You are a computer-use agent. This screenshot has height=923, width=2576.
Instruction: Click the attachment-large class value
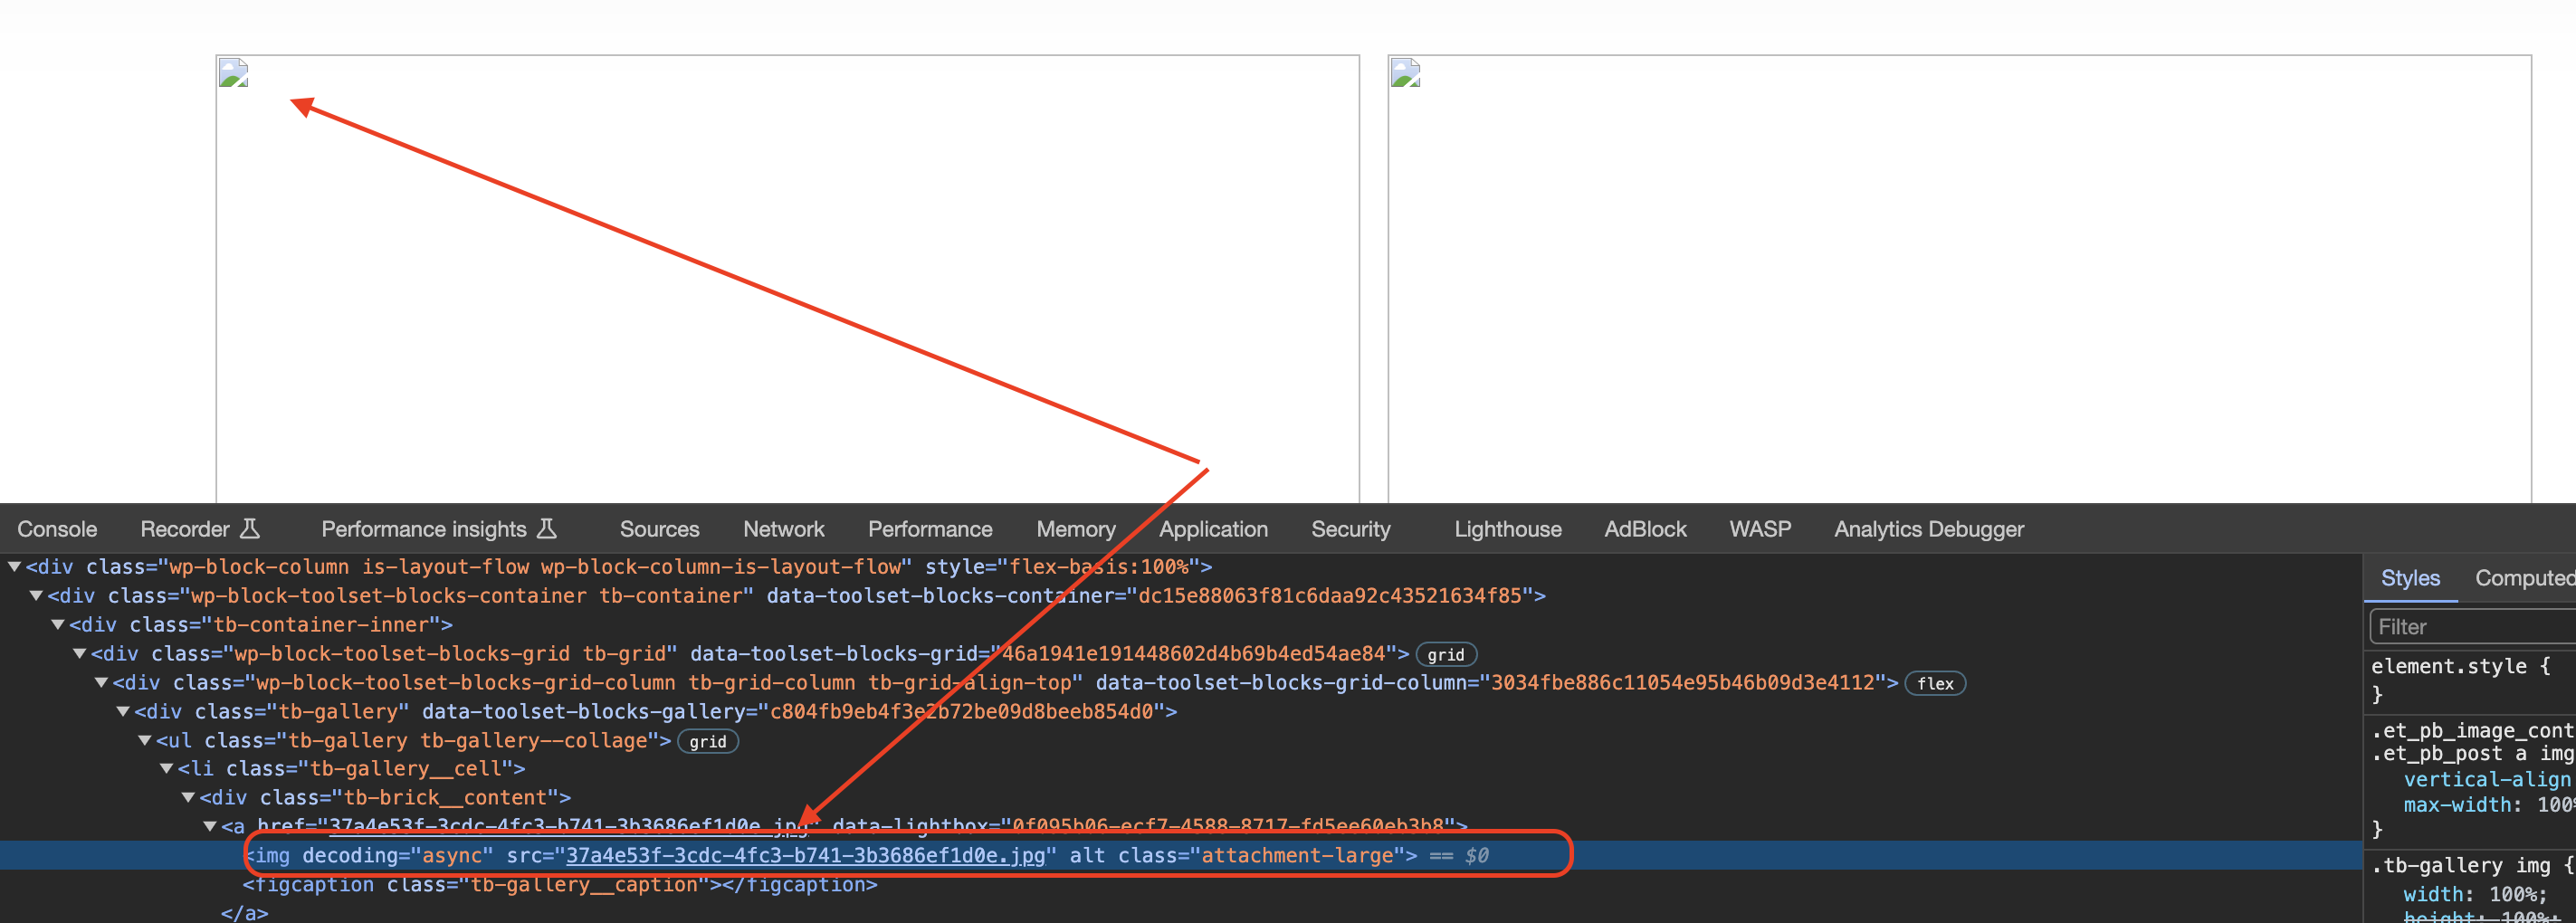click(x=1296, y=856)
